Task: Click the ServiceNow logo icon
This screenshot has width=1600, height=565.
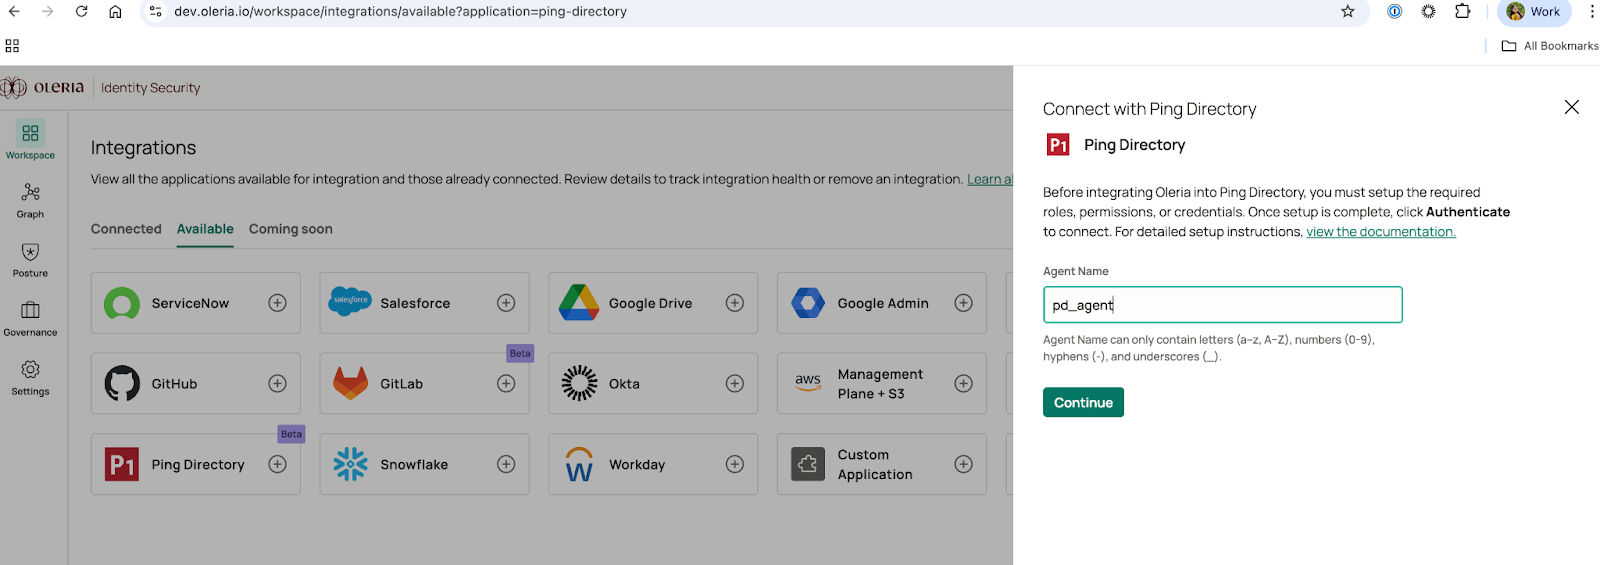Action: point(122,303)
